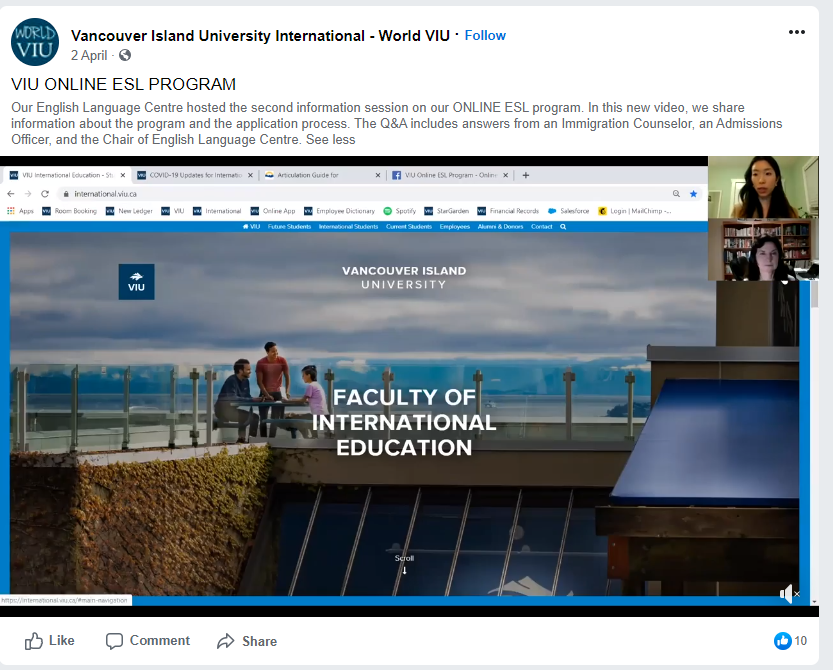
Task: Click the browser reload icon in the video
Action: (45, 193)
